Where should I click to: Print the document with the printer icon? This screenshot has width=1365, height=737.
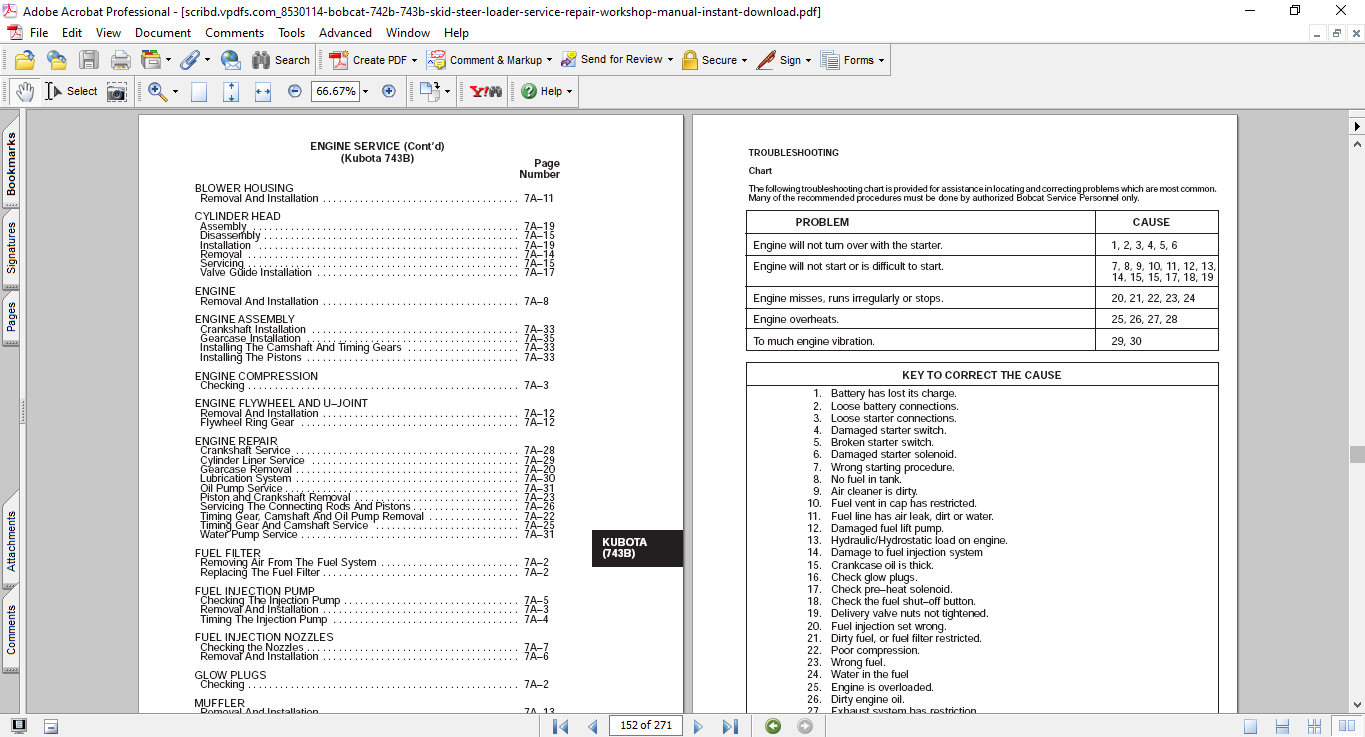(x=121, y=60)
